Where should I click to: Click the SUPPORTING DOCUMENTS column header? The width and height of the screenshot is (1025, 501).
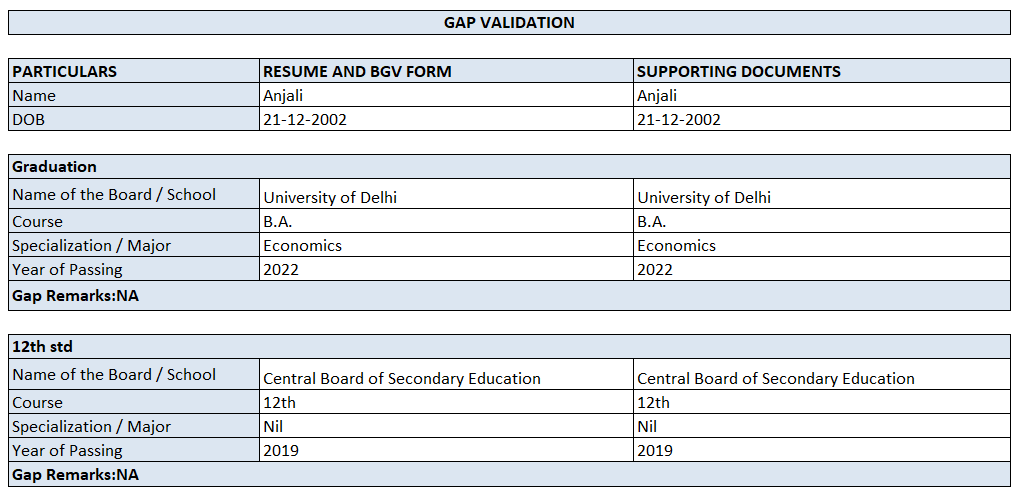tap(739, 71)
